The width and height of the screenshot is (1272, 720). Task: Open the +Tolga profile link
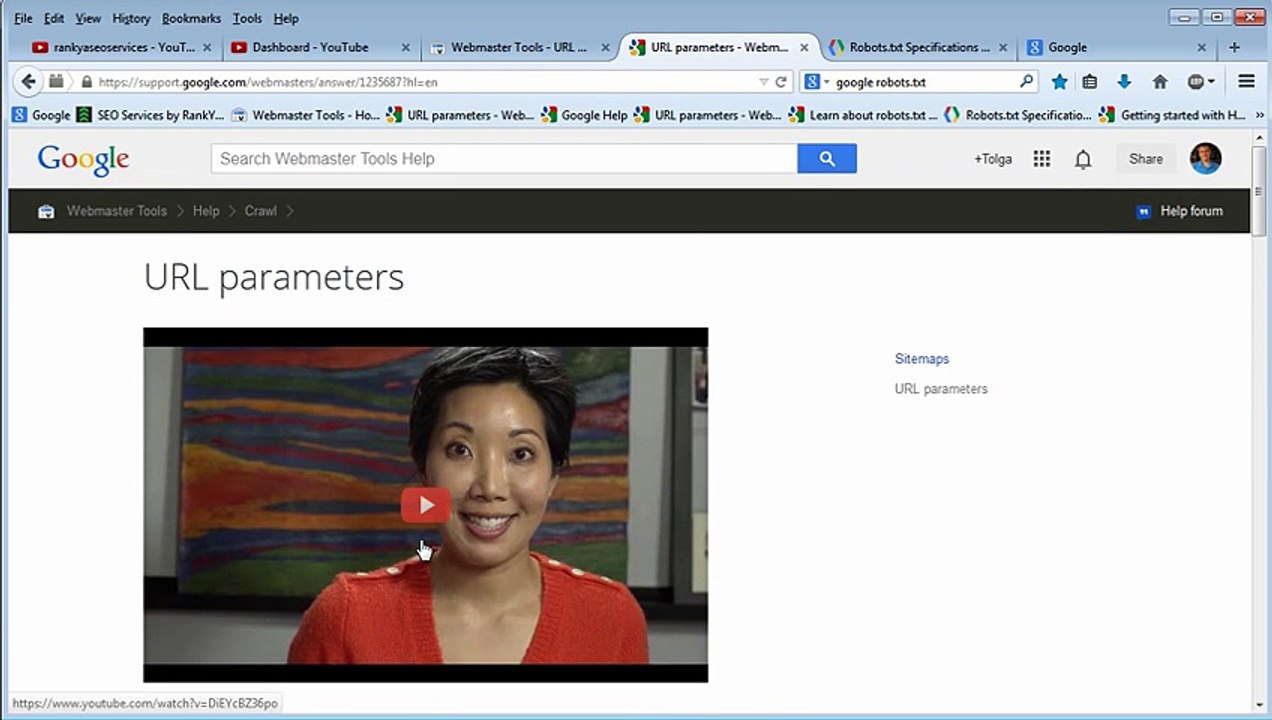[993, 159]
